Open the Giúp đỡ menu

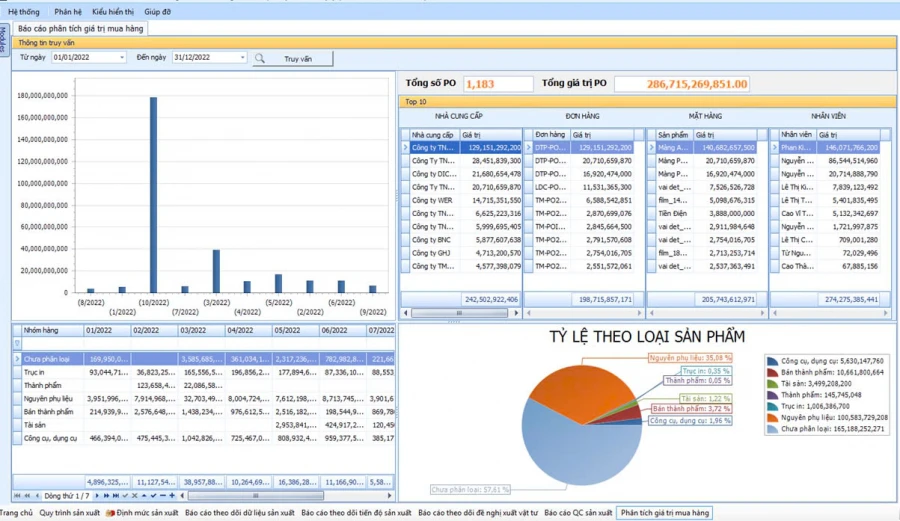coord(157,11)
